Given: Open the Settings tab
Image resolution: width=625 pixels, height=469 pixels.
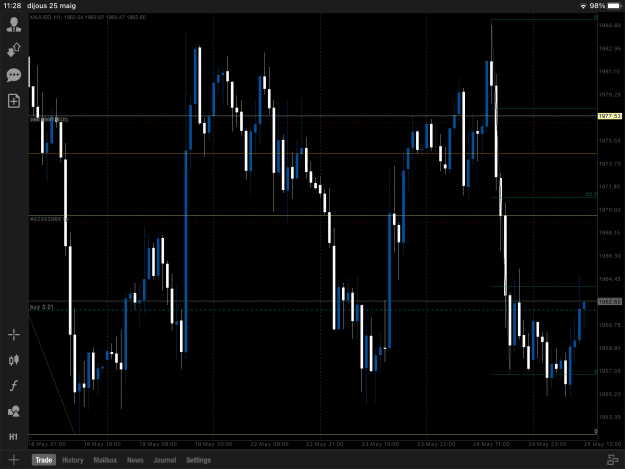Looking at the screenshot, I should pyautogui.click(x=198, y=460).
